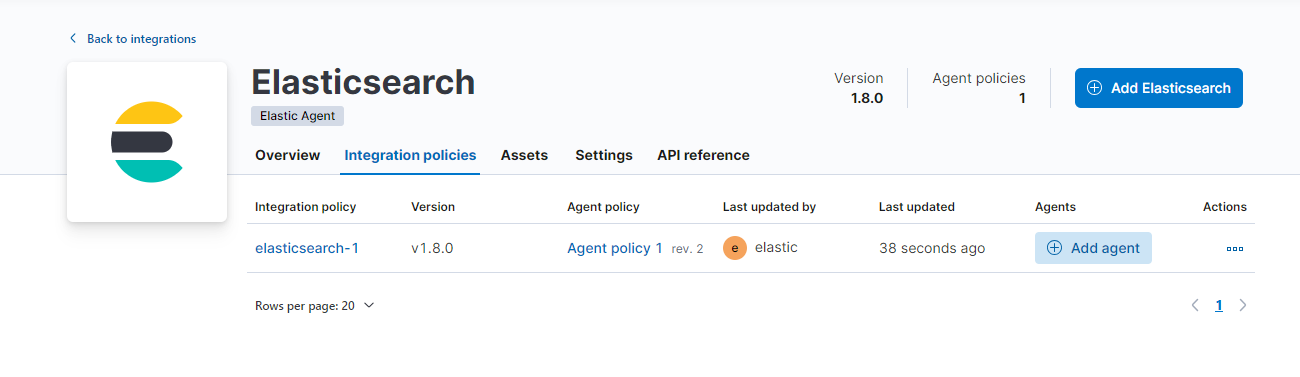Click the Add agent button
The height and width of the screenshot is (377, 1300).
[1093, 248]
